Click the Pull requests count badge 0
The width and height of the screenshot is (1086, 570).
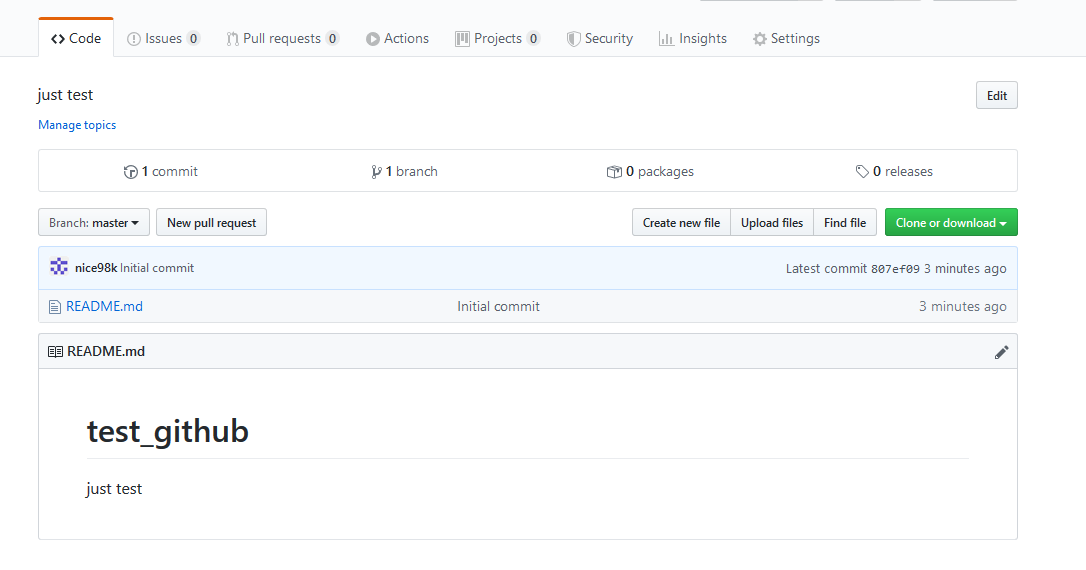click(332, 39)
